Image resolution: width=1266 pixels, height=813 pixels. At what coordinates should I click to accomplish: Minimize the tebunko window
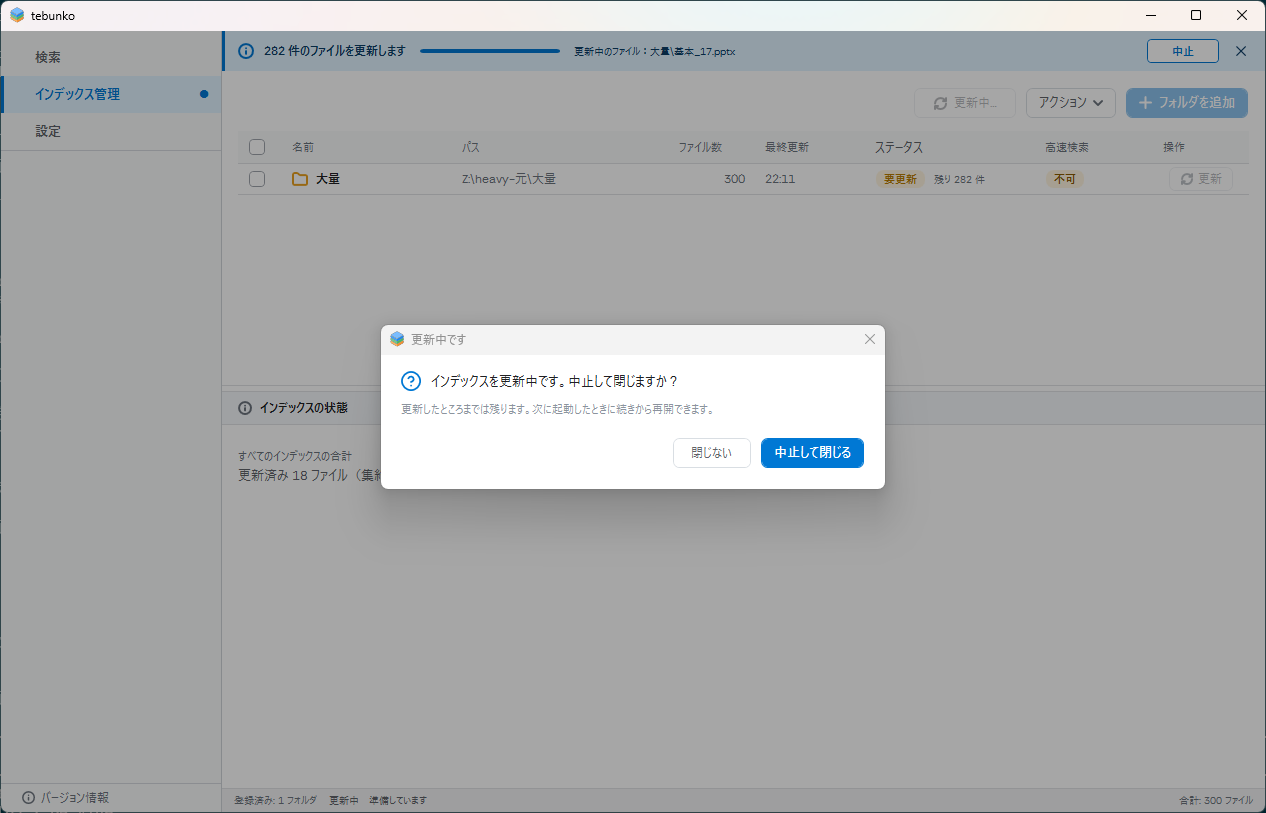(x=1149, y=15)
